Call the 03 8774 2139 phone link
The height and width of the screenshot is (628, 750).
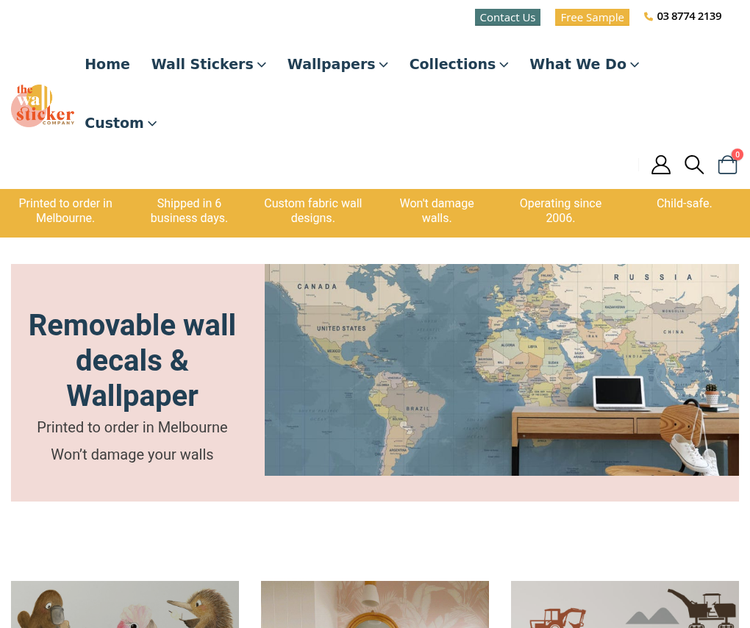[x=689, y=17]
